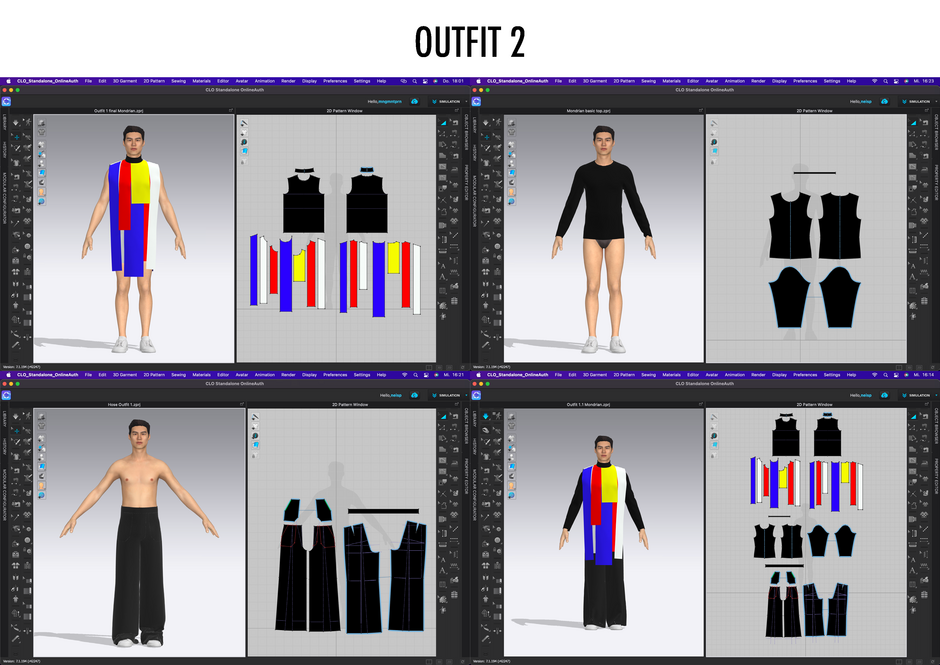
Task: Select the thin black strip pattern in Mondrian basic top 2D window
Action: [815, 173]
